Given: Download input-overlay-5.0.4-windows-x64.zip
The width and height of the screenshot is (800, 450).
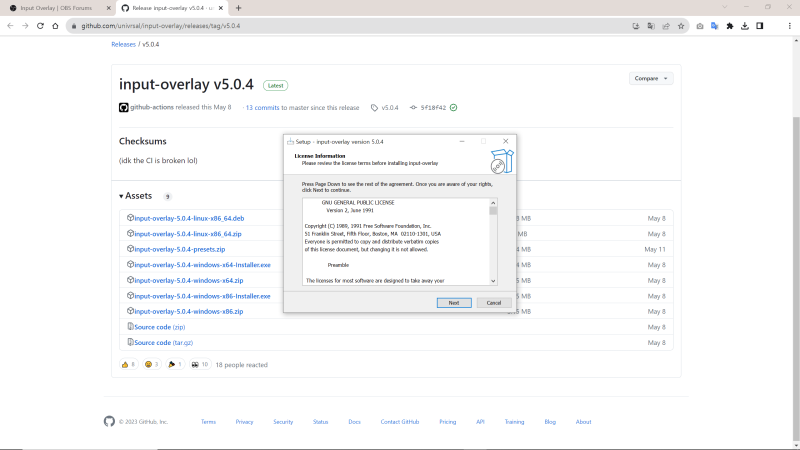Looking at the screenshot, I should [x=188, y=281].
